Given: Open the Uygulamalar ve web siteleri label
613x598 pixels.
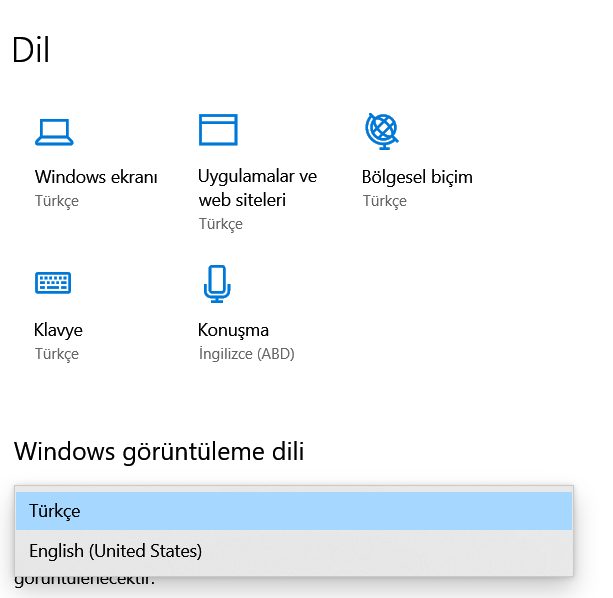Looking at the screenshot, I should coord(257,188).
